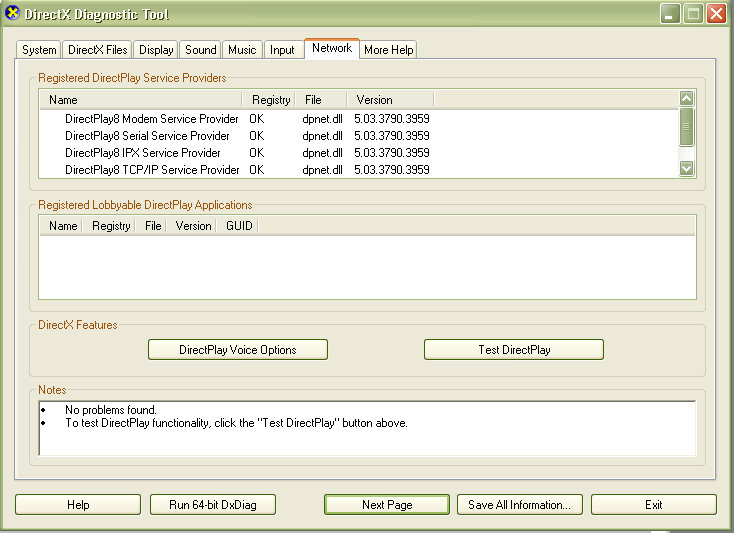Screen dimensions: 734x533
Task: Open the Input tab
Action: [x=282, y=50]
